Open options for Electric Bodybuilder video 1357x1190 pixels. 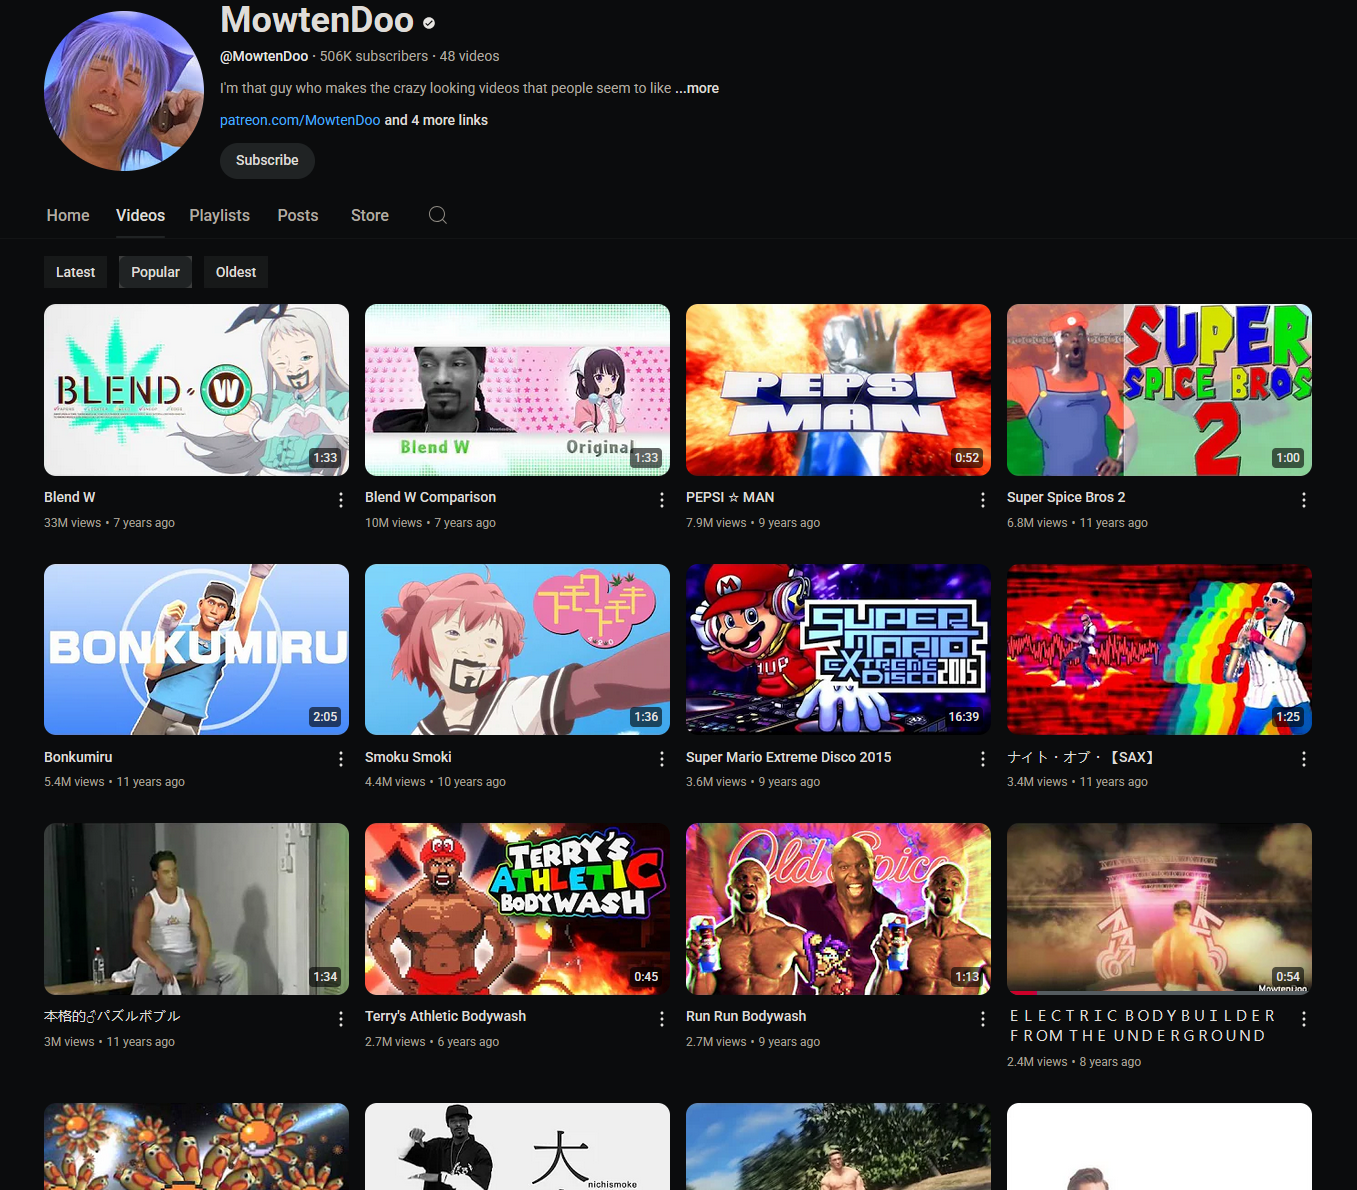[x=1304, y=1018]
